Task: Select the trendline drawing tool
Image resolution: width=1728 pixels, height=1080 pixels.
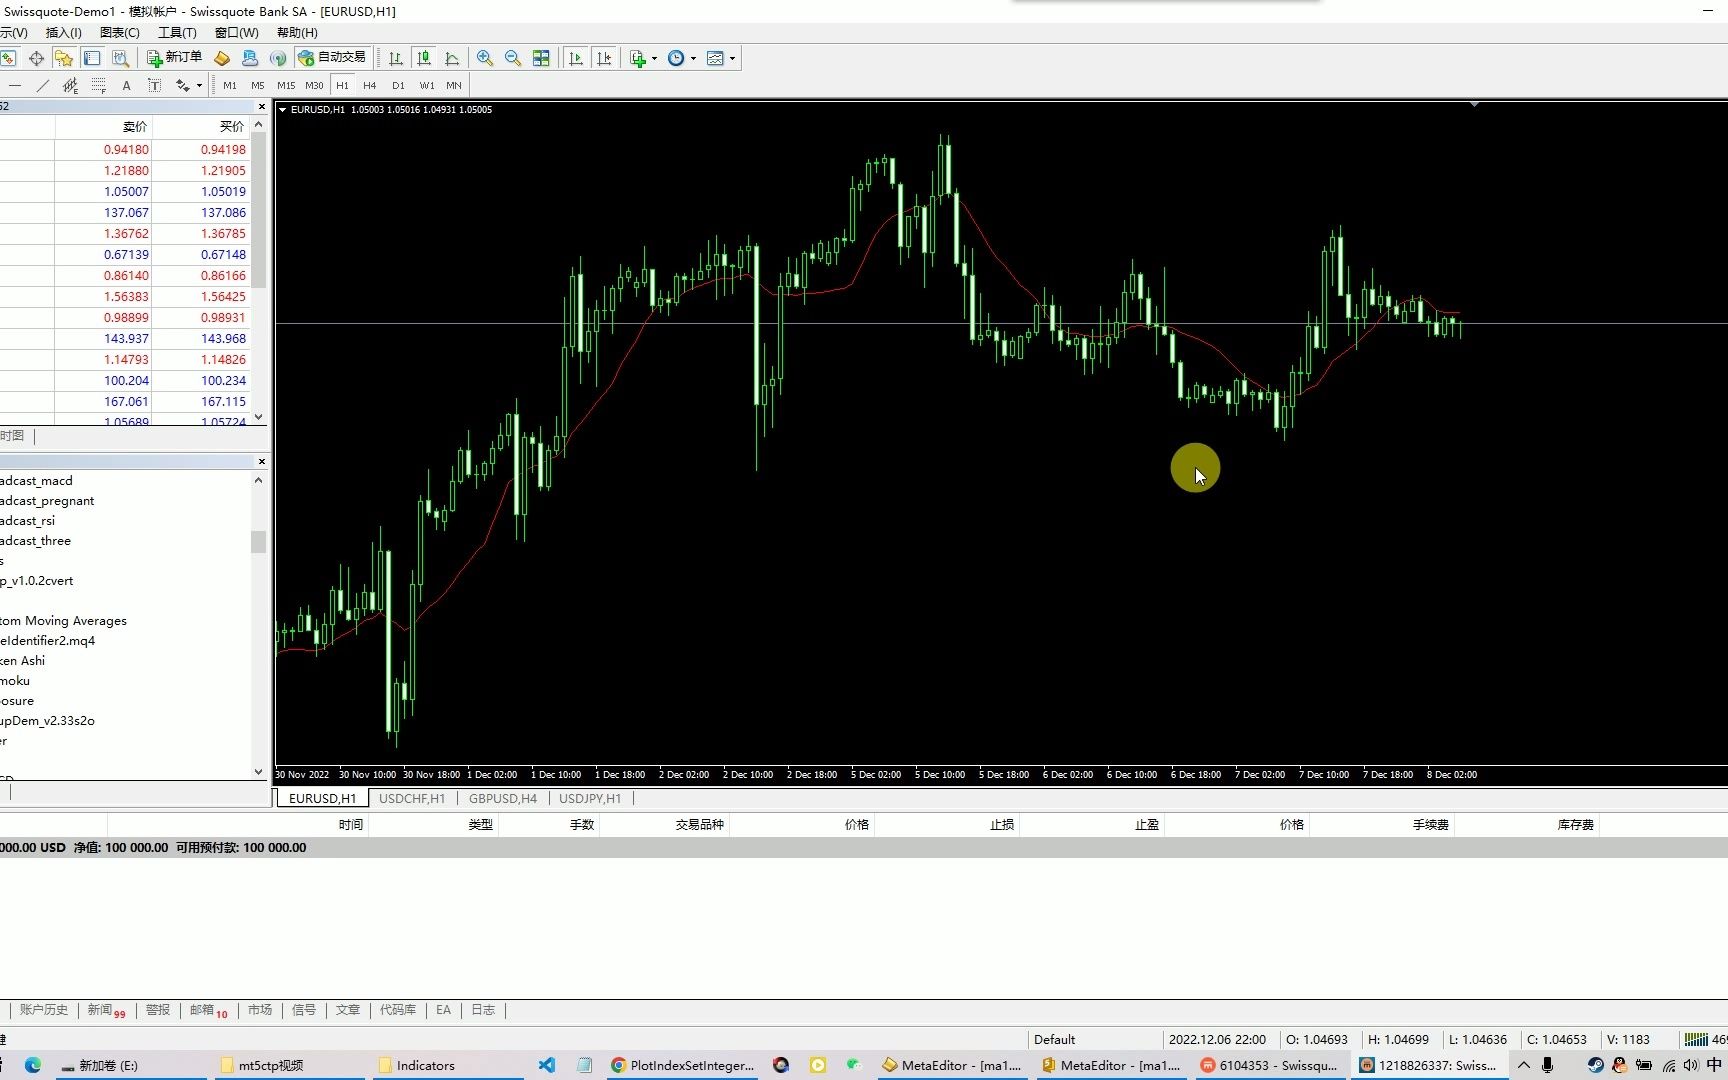Action: [42, 85]
